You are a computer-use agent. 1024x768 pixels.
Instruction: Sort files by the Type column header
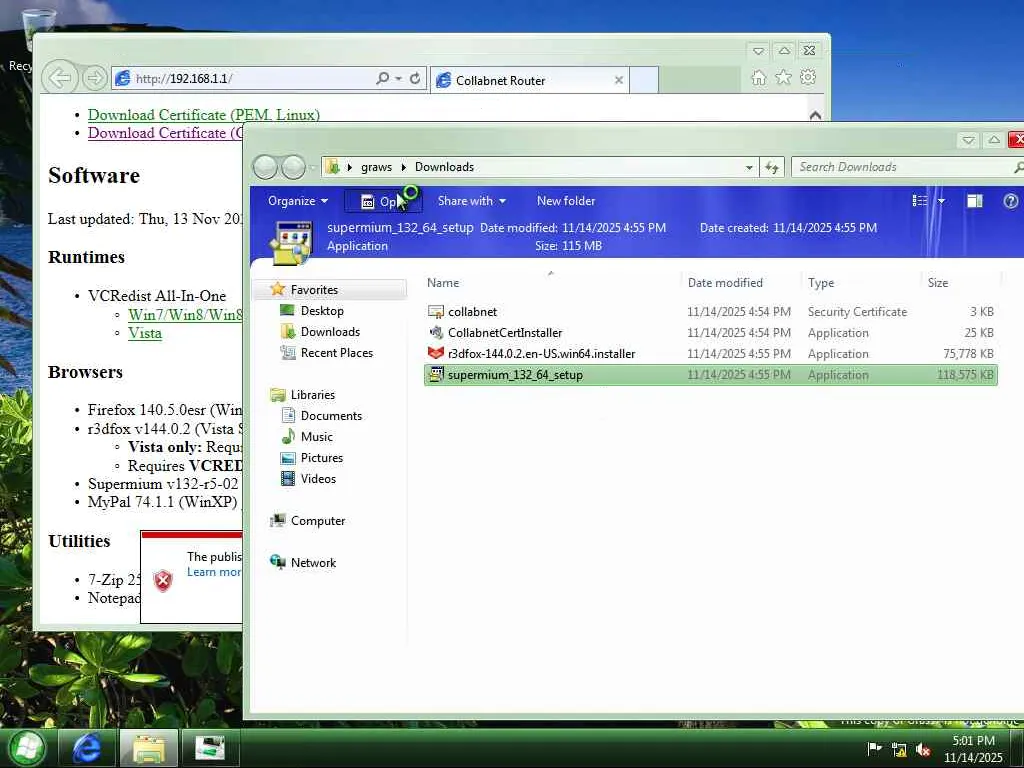pyautogui.click(x=861, y=283)
